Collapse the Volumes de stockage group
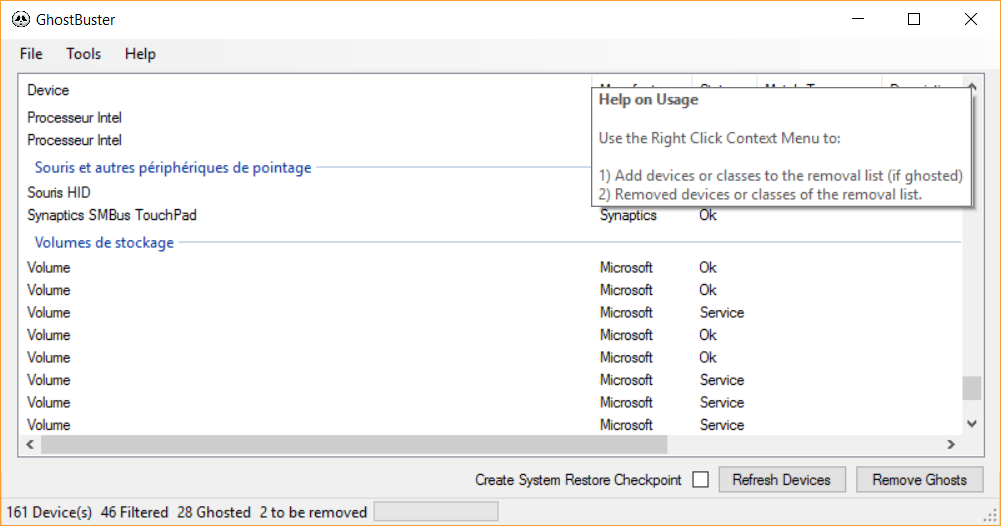The image size is (1001, 526). [104, 243]
